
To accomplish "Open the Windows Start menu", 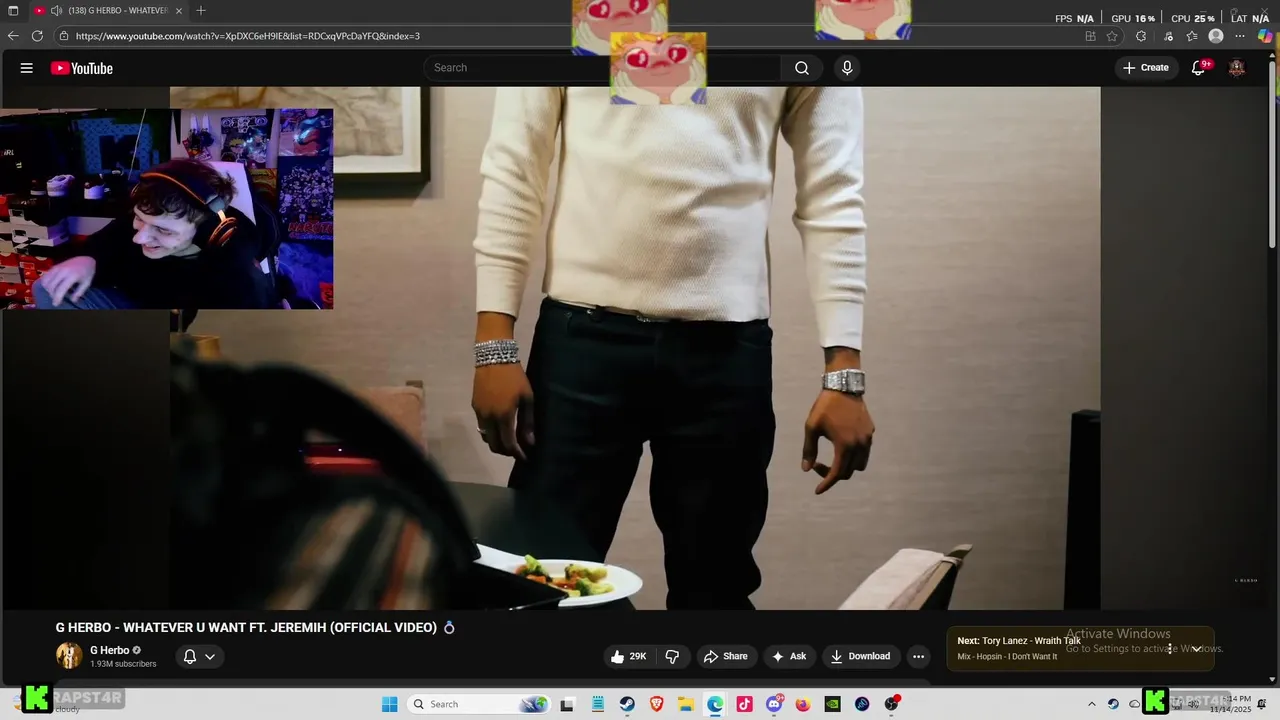I will pyautogui.click(x=390, y=704).
